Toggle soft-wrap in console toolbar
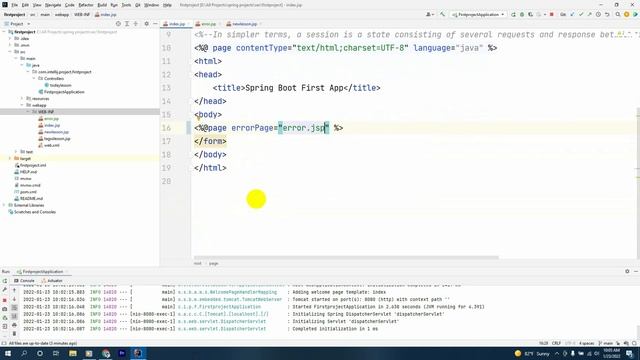Screen dimensions: 640x360 [14, 308]
